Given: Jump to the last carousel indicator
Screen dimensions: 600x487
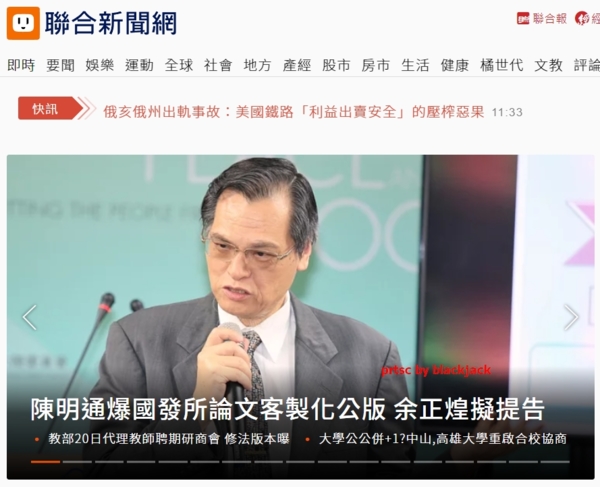Looking at the screenshot, I should tap(555, 462).
